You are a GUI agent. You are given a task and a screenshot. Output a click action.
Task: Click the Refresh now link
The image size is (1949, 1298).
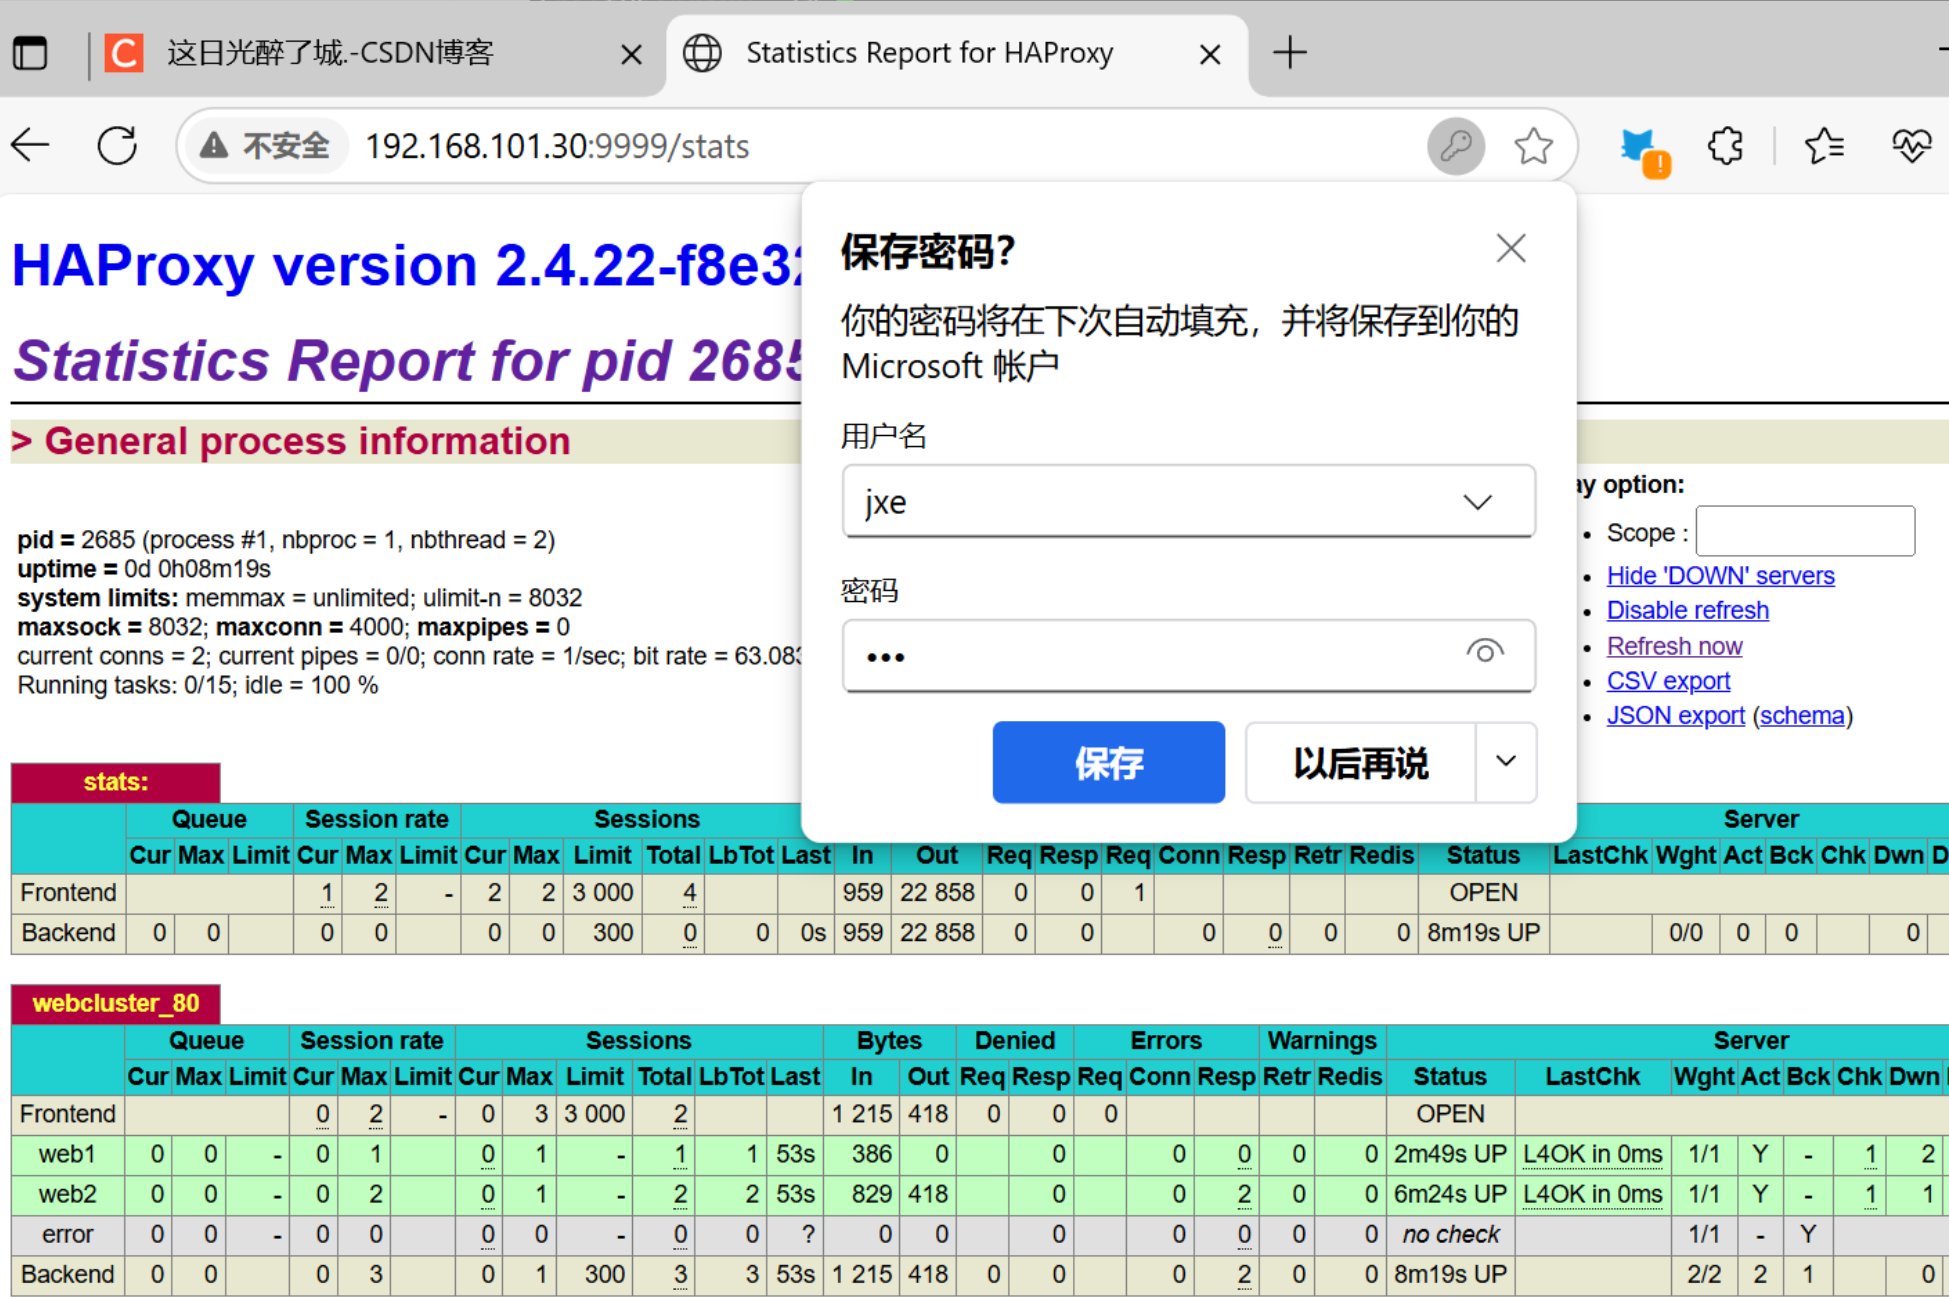[x=1674, y=647]
